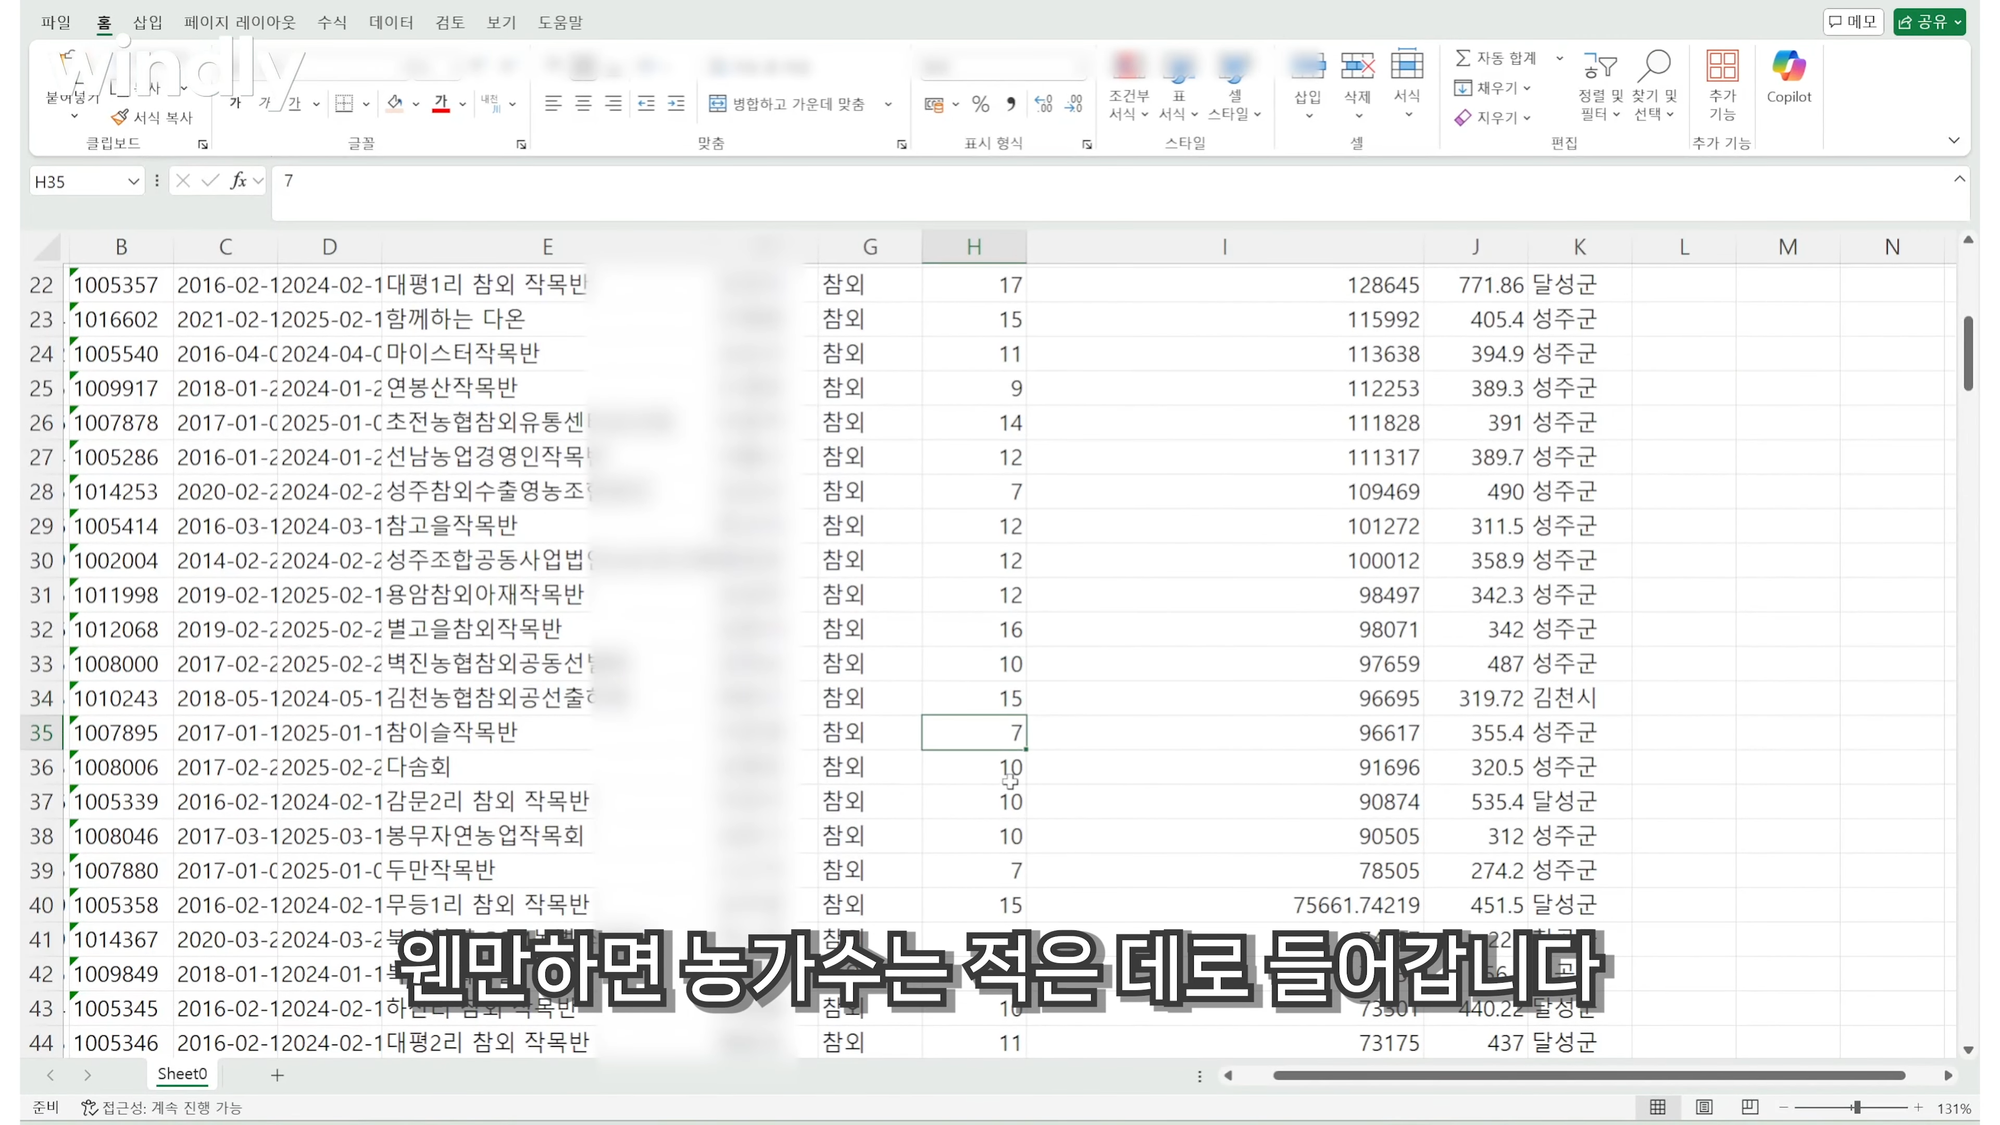2000x1125 pixels.
Task: Click the Format Painter (서식 복사) button
Action: click(x=152, y=117)
